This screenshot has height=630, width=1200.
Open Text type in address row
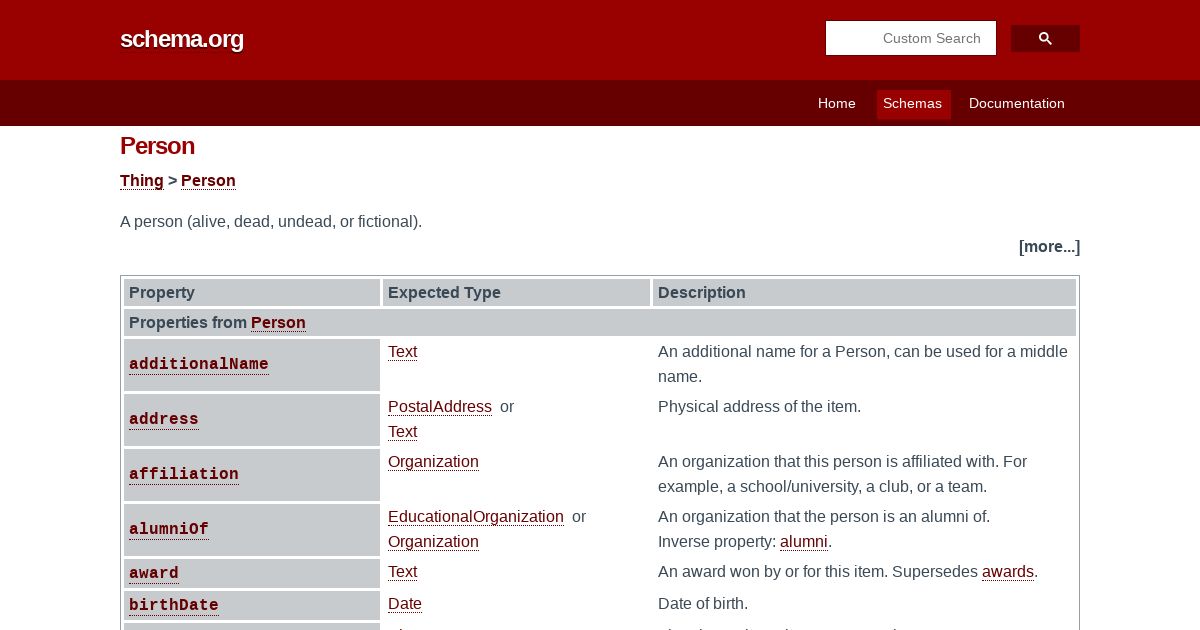(402, 432)
